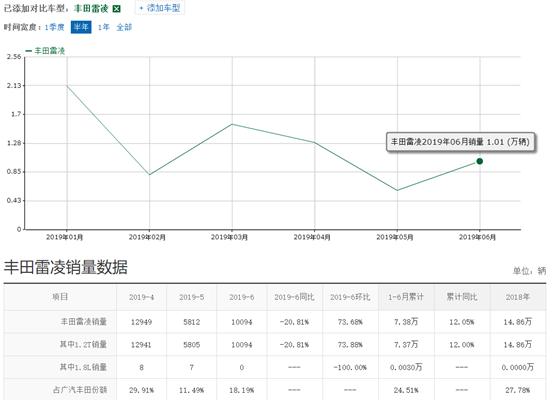This screenshot has width=554, height=400.
Task: Click the 2019年03月 axis label
Action: [x=229, y=237]
